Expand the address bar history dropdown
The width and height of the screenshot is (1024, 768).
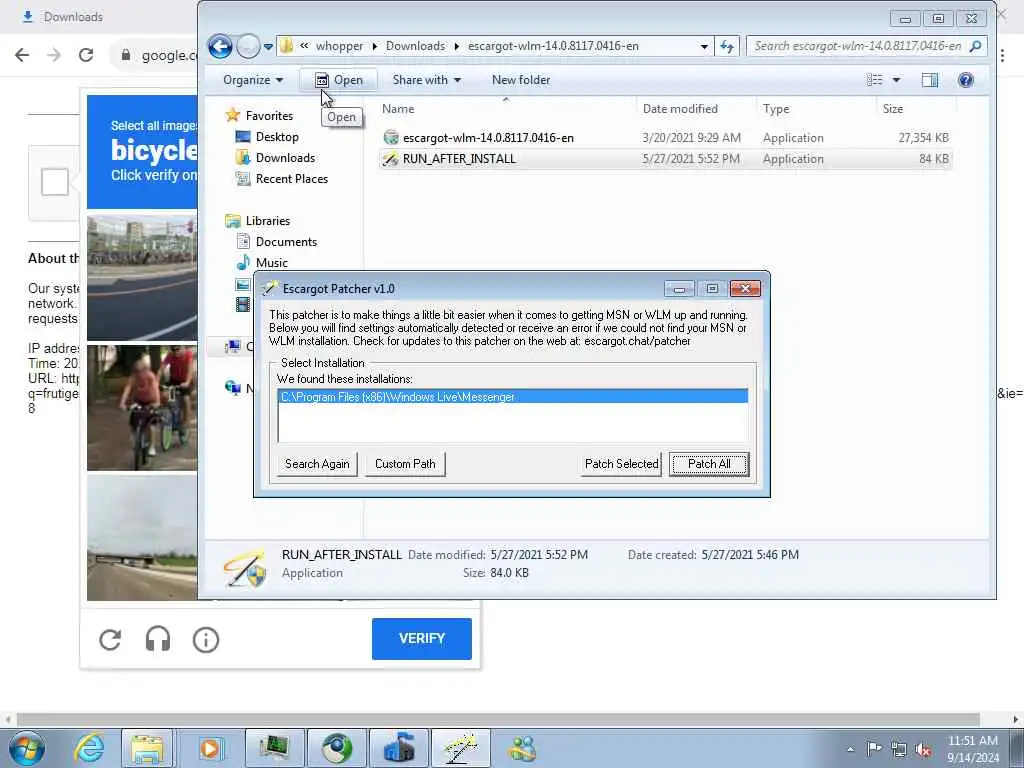(x=703, y=46)
